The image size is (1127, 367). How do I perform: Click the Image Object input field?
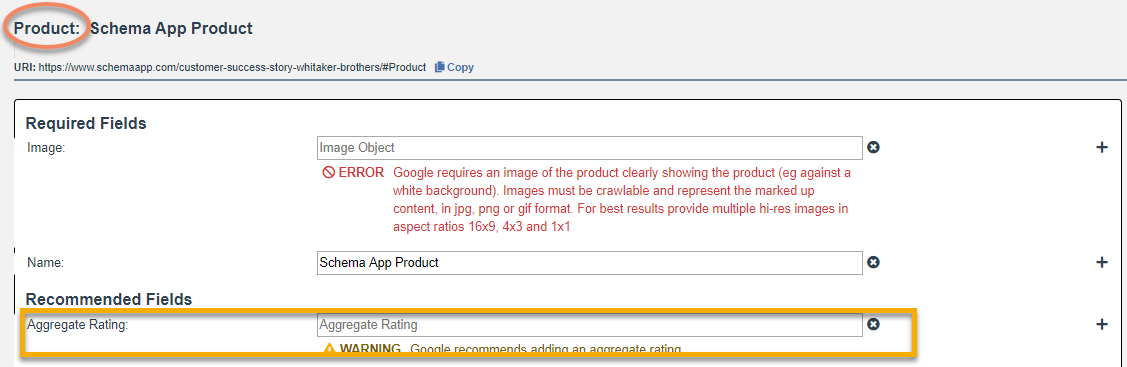click(589, 147)
